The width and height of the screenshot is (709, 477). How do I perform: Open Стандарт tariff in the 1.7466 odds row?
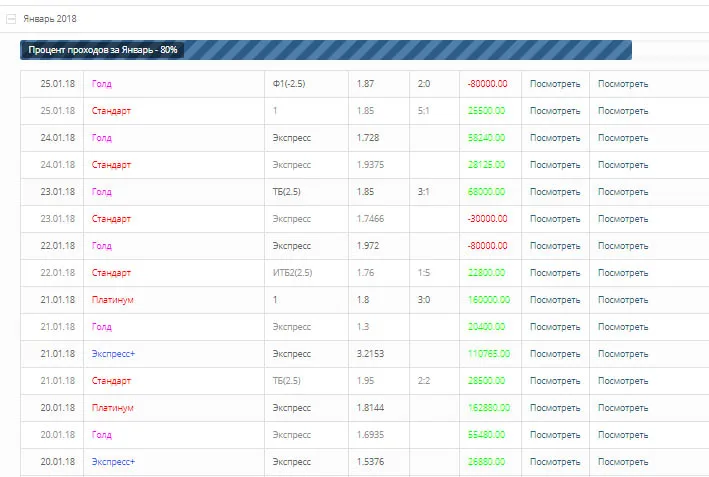111,219
